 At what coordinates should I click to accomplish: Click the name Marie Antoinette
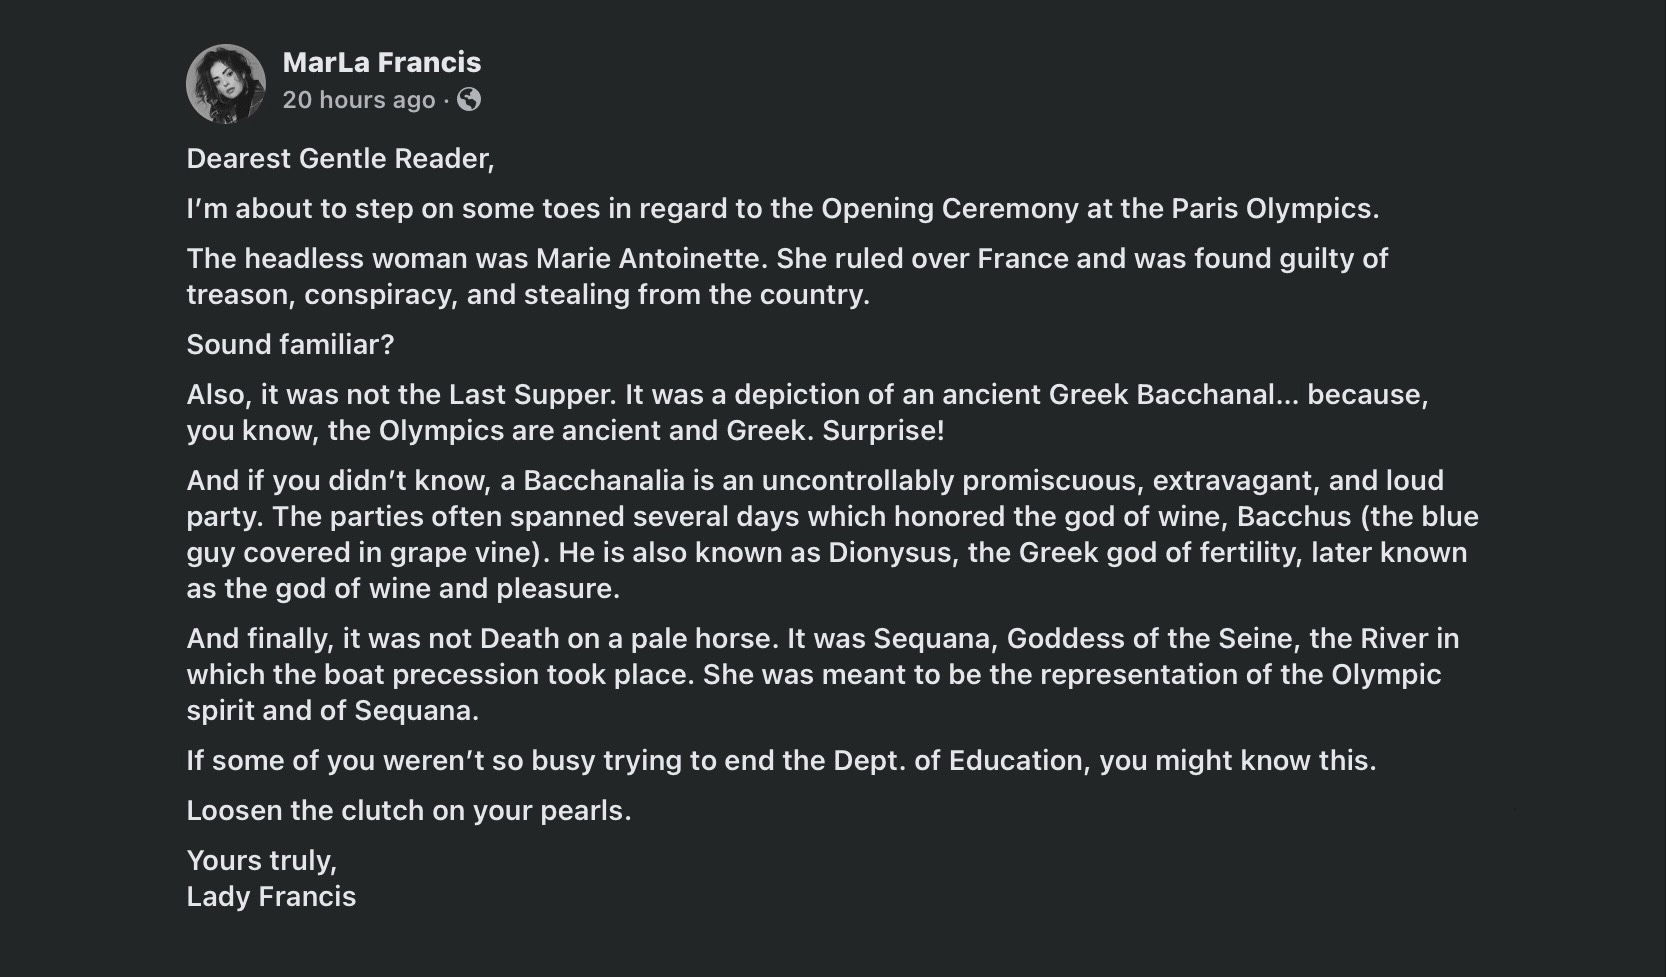tap(648, 258)
